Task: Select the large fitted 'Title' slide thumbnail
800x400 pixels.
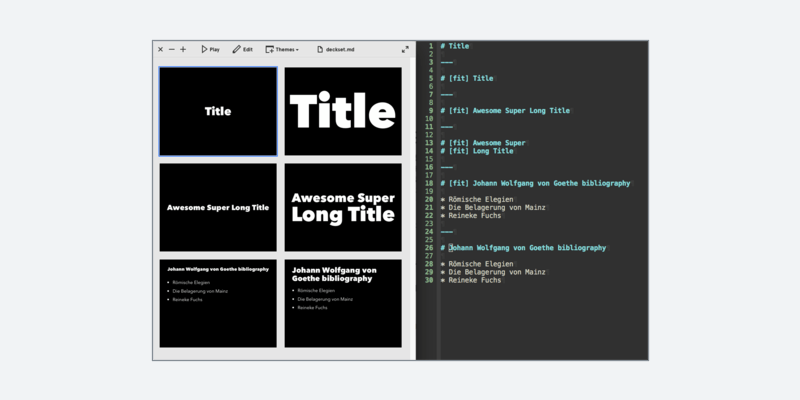Action: (x=343, y=111)
